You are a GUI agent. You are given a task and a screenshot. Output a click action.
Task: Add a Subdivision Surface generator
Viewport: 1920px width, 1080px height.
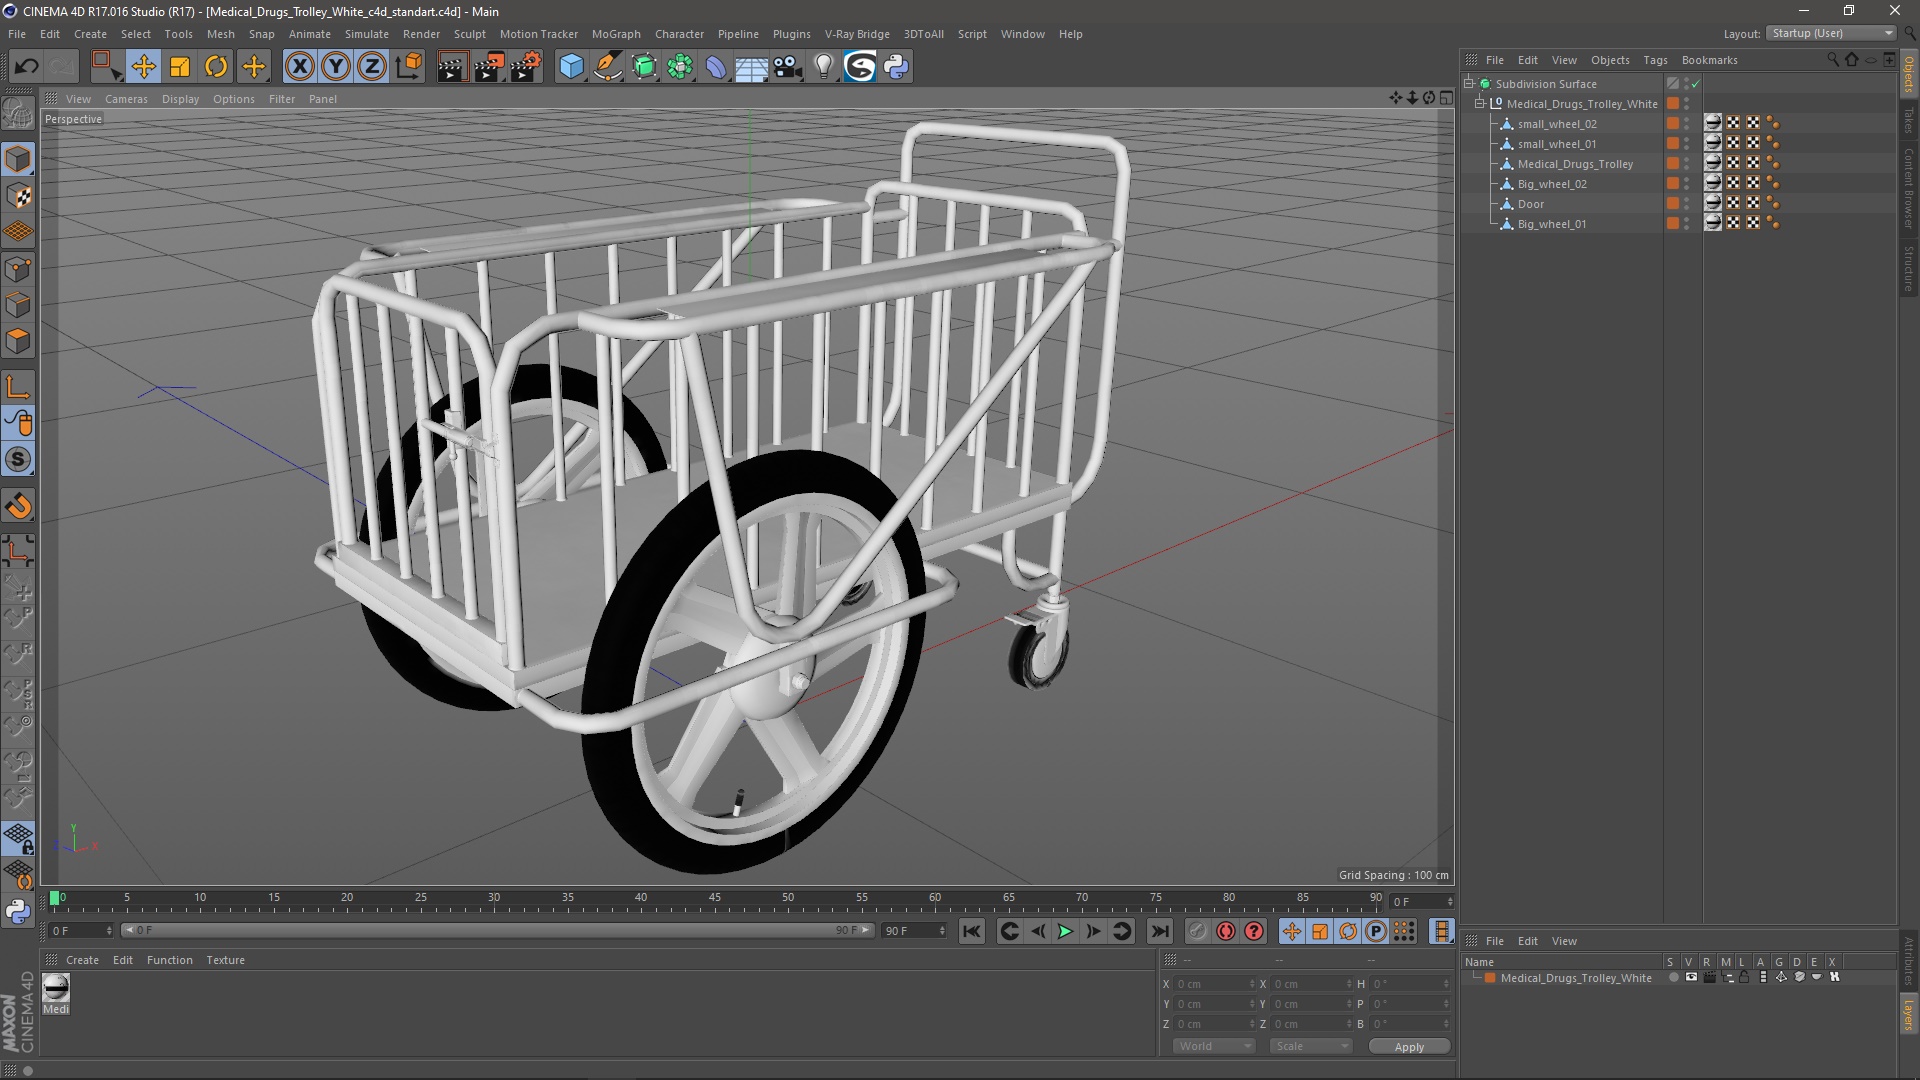click(644, 67)
